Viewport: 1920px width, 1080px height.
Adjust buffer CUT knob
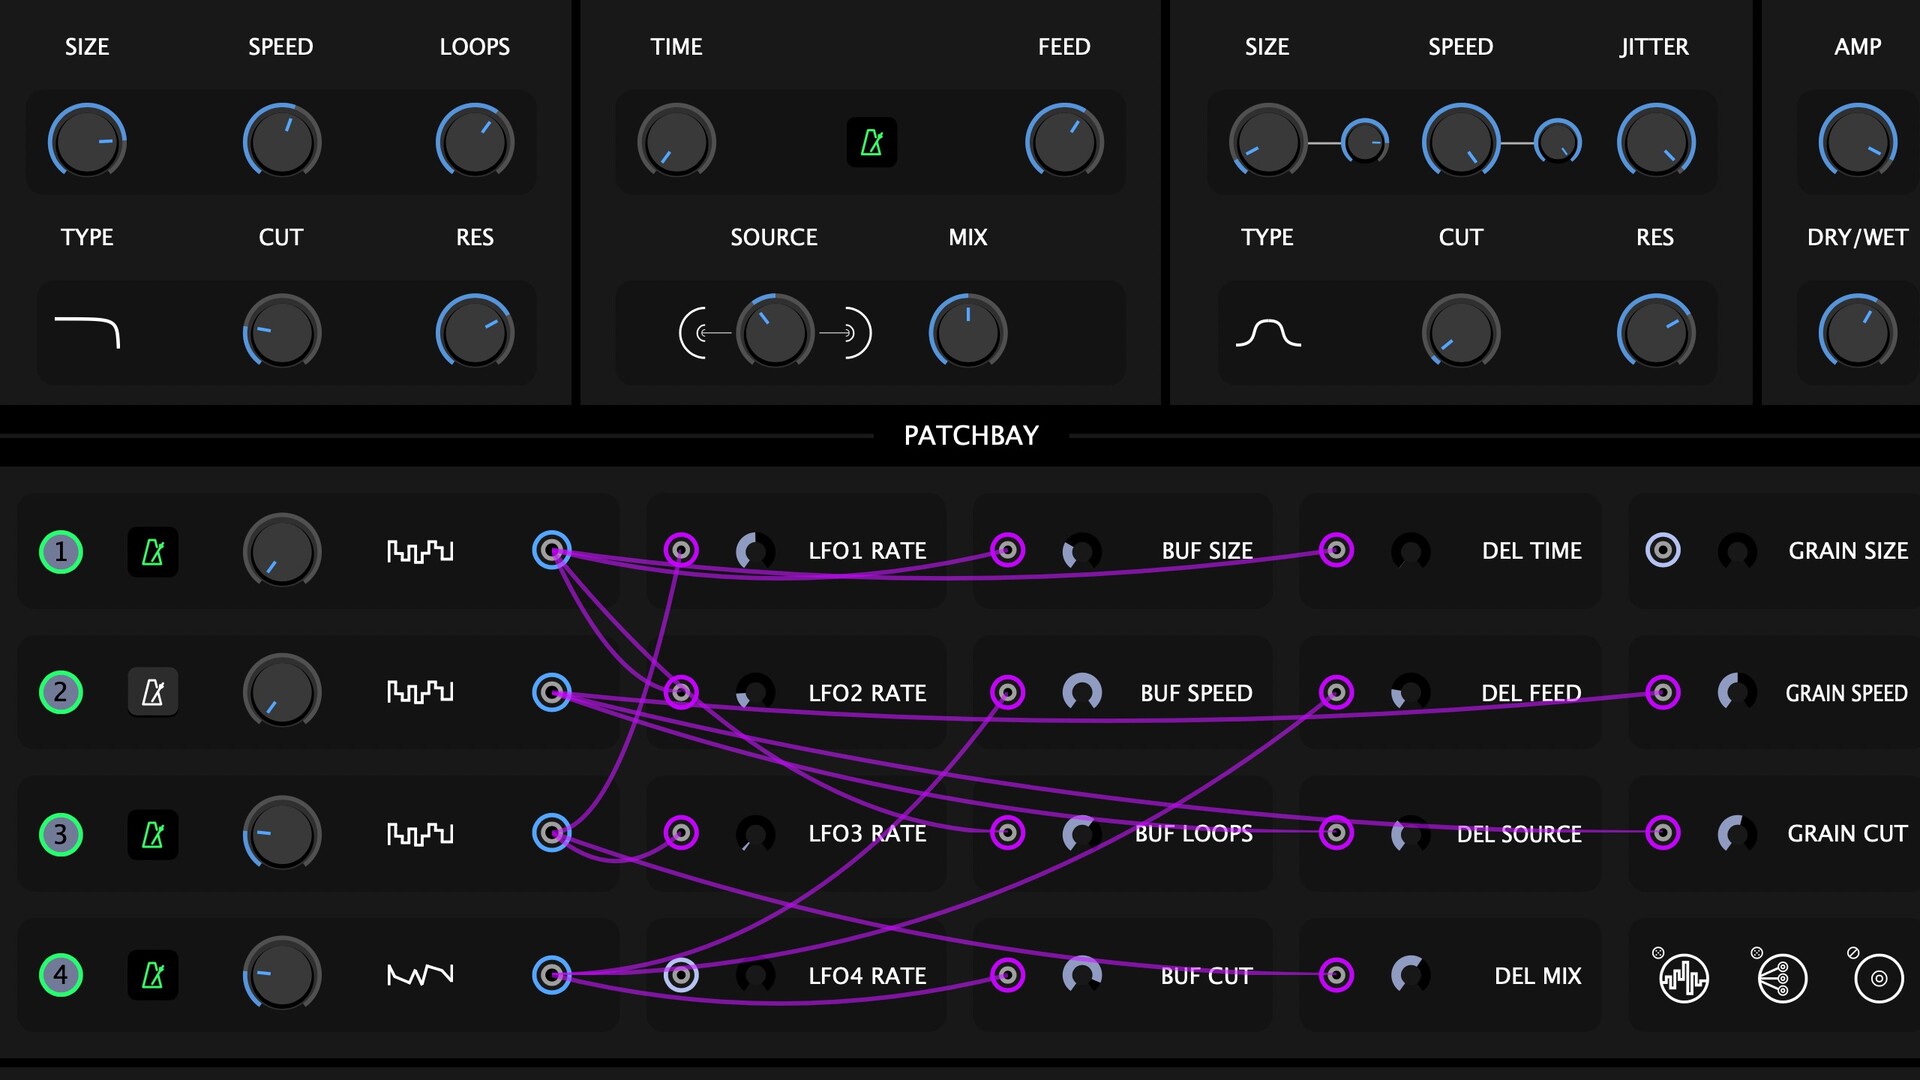click(x=281, y=333)
